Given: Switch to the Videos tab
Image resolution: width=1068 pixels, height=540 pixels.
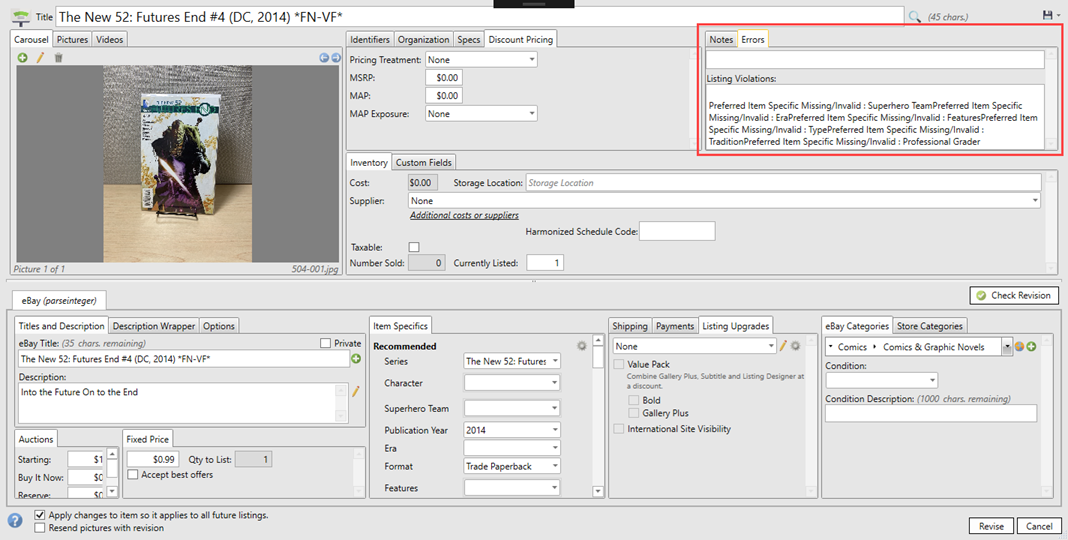Looking at the screenshot, I should pyautogui.click(x=110, y=39).
